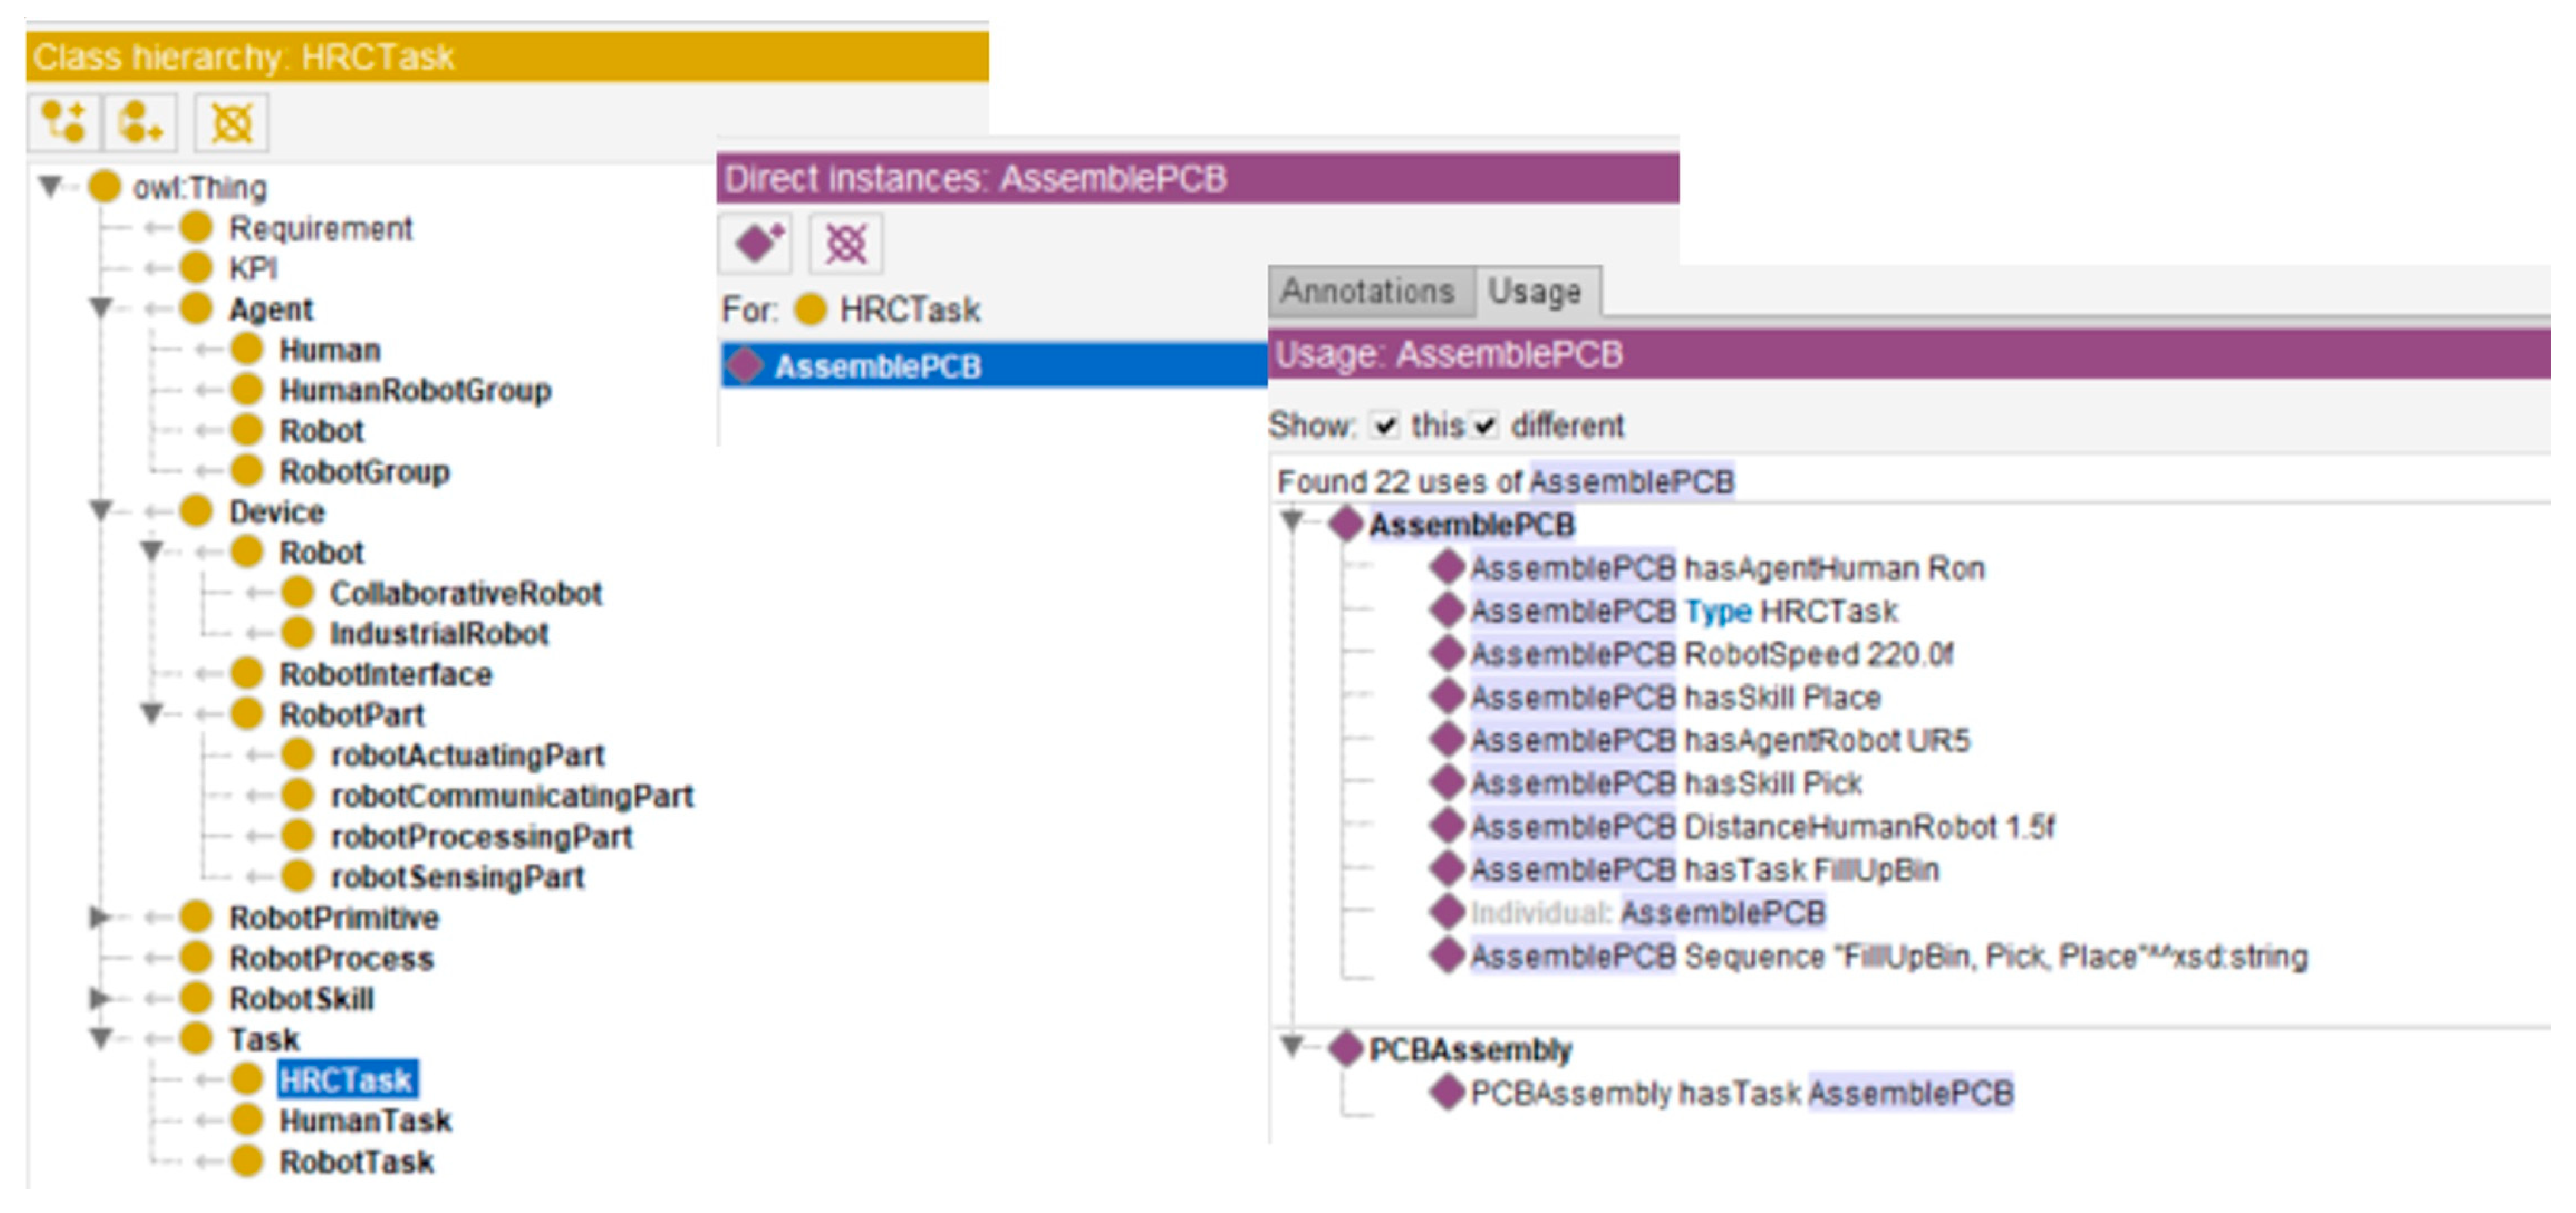
Task: Click the diamond icon beside hasAgentHuman Ron row
Action: (x=1447, y=568)
